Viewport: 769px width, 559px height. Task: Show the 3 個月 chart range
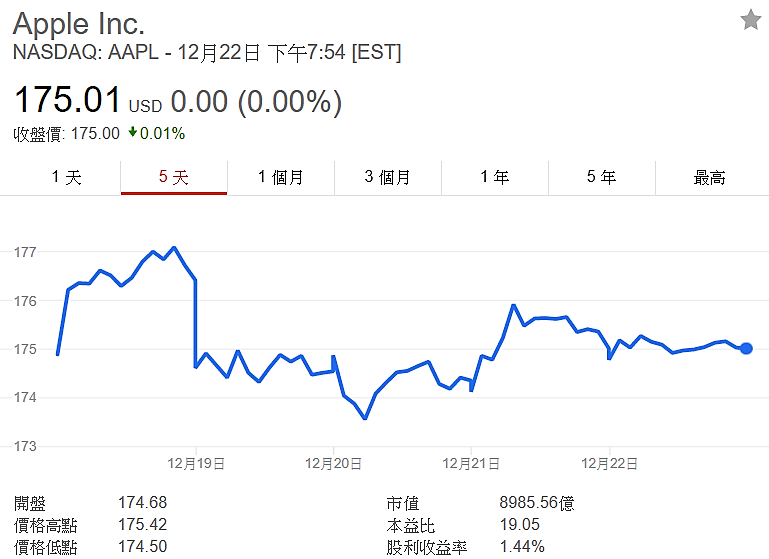click(x=388, y=177)
